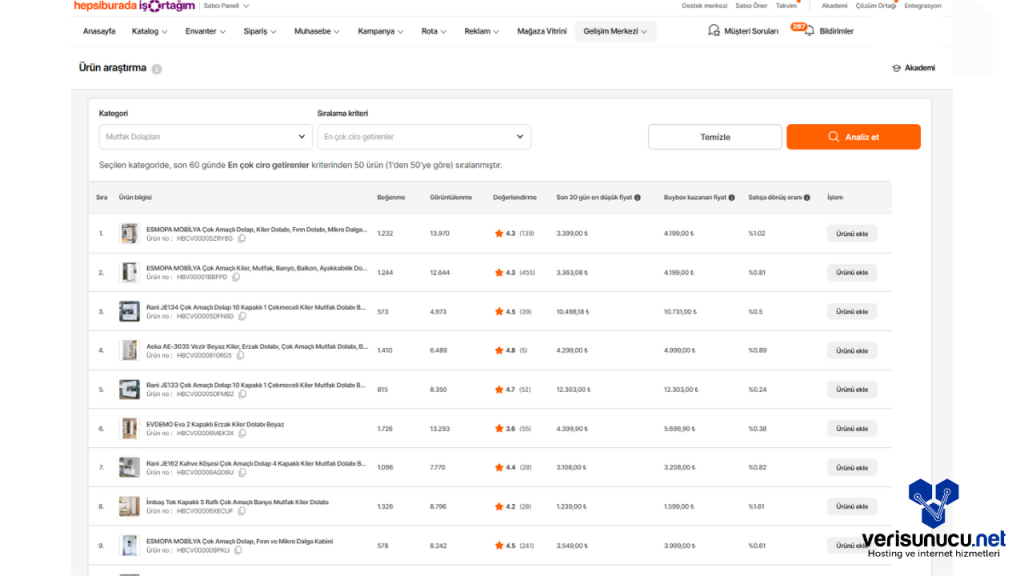Open notifications bell icon

click(809, 31)
